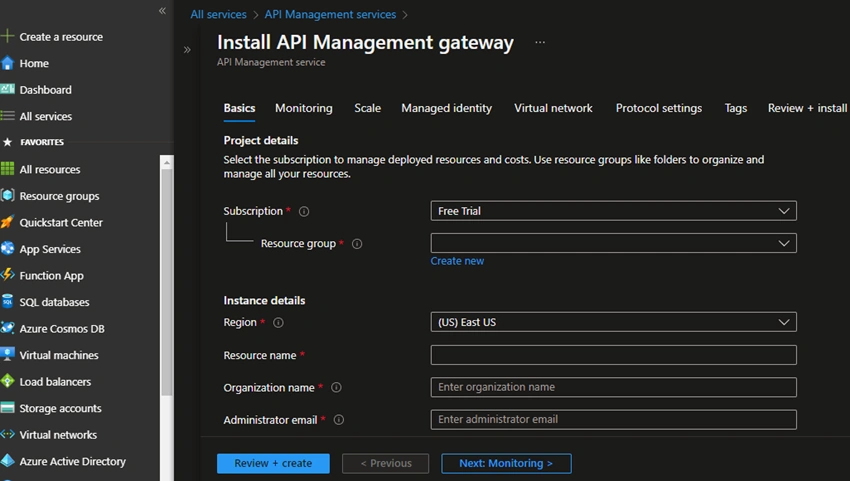Open the Region dropdown showing East US

coord(614,322)
